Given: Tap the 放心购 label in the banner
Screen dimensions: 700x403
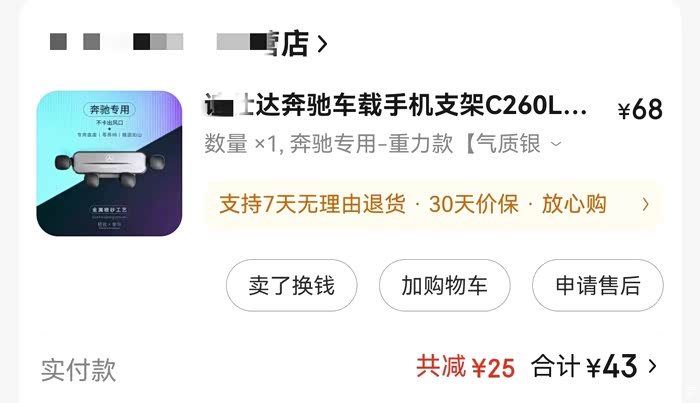Looking at the screenshot, I should (x=574, y=204).
